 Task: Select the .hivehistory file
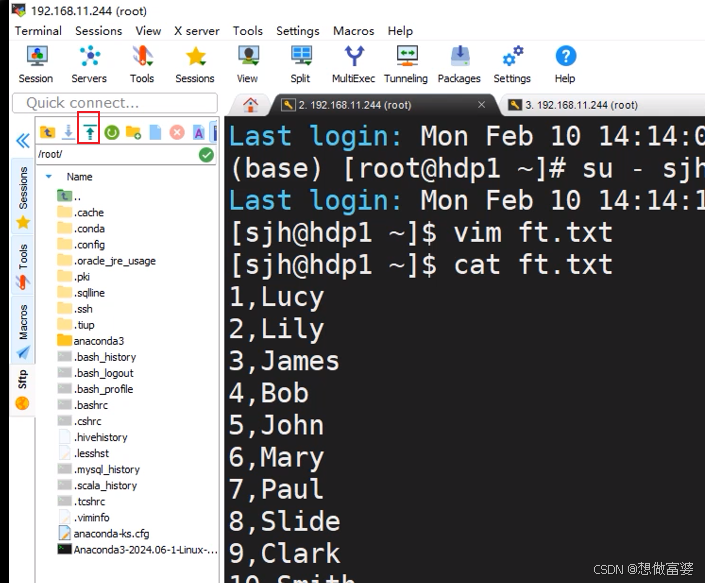coord(93,437)
